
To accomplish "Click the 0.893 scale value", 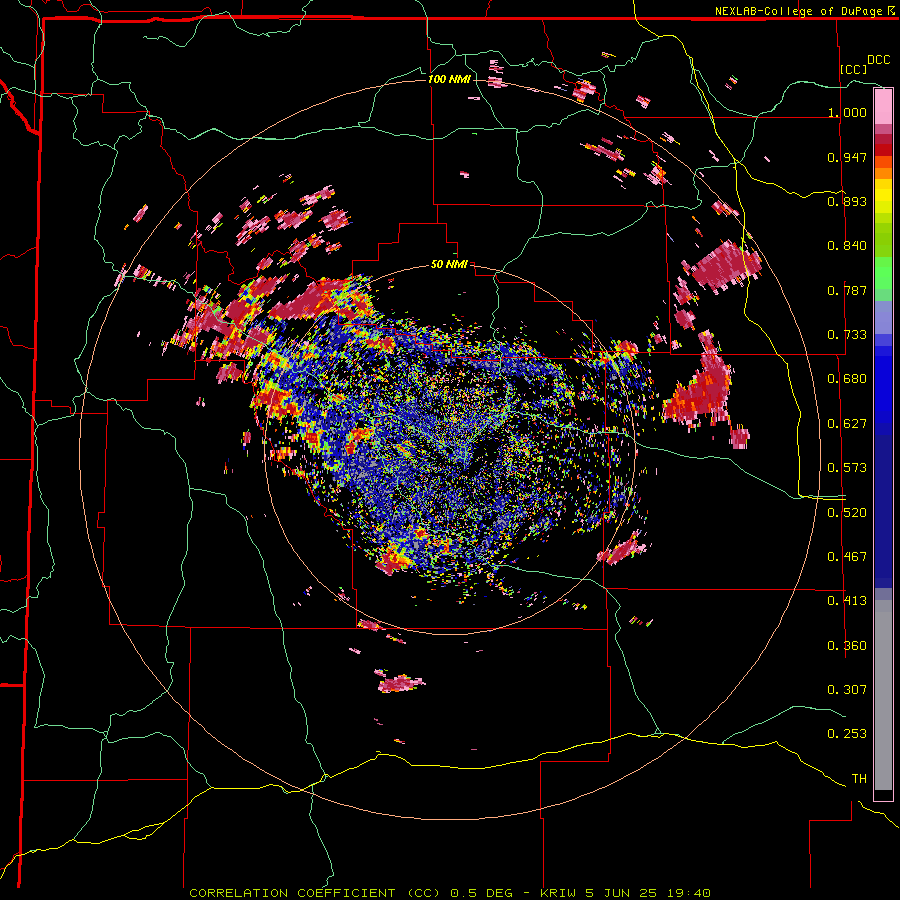I will (847, 201).
